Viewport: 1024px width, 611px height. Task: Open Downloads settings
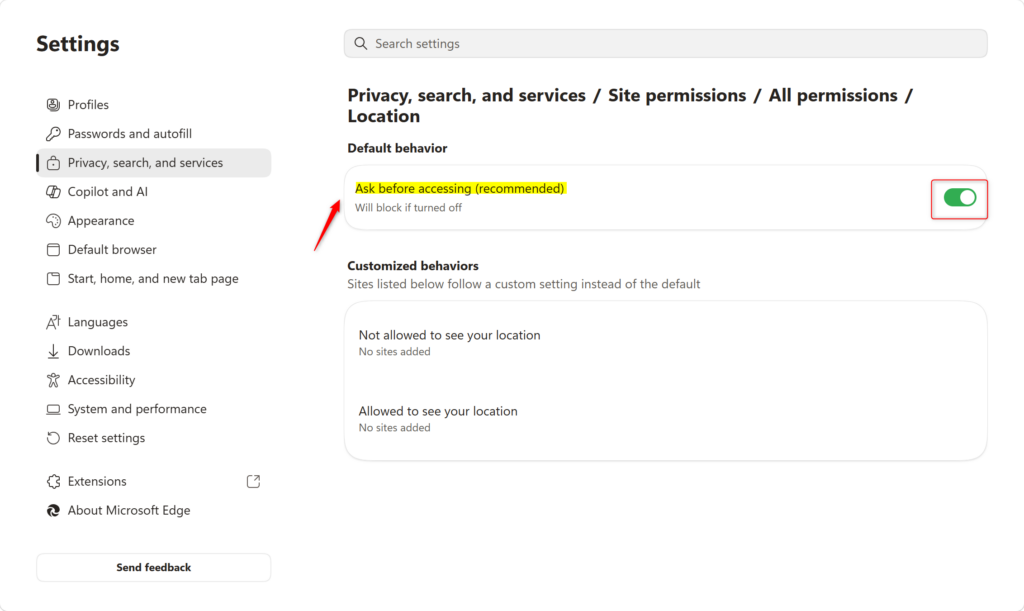pyautogui.click(x=153, y=351)
